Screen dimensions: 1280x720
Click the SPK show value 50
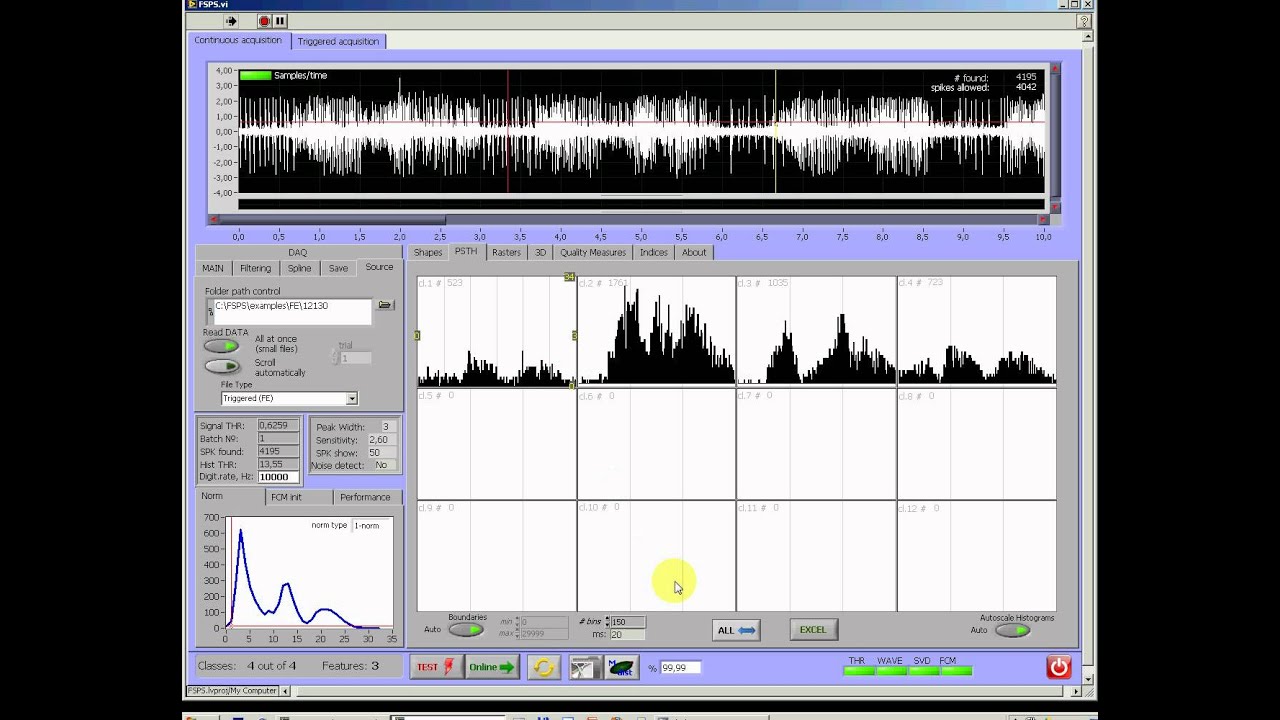tap(383, 453)
